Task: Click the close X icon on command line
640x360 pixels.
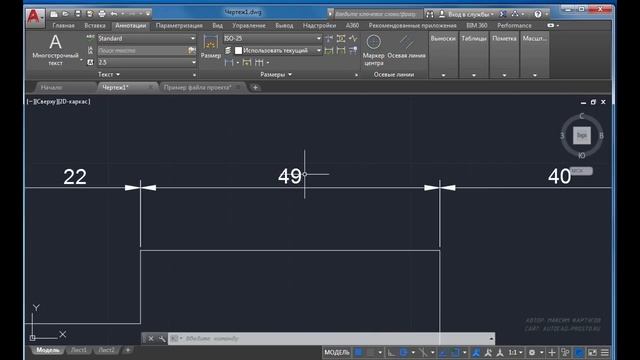Action: click(x=151, y=339)
